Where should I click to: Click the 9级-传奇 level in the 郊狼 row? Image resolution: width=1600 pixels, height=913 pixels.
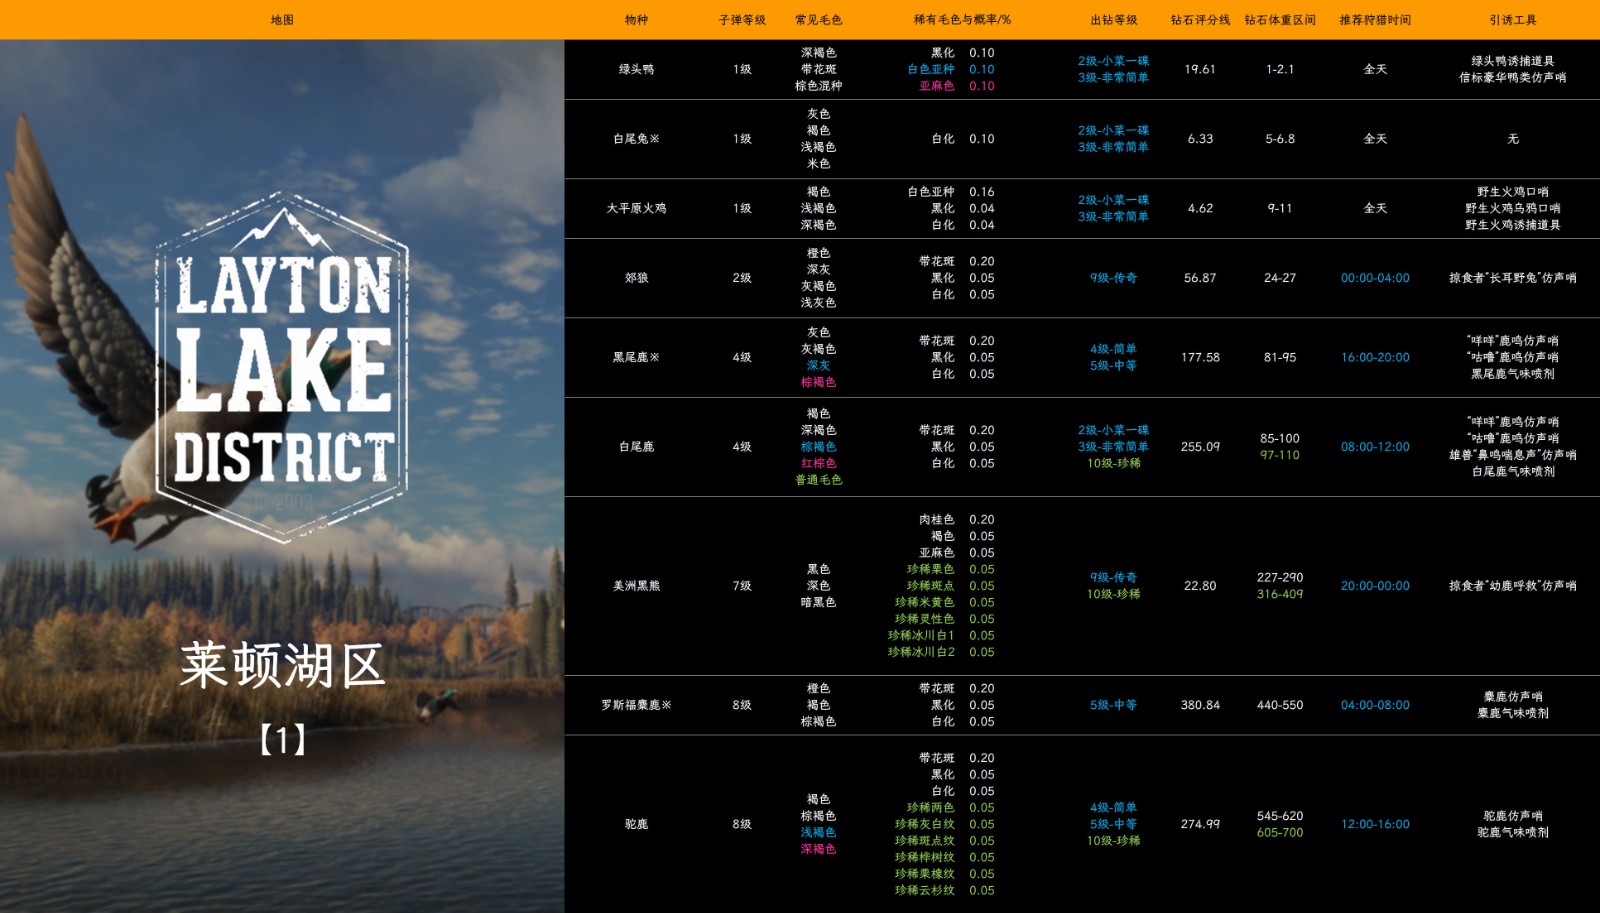(x=1113, y=278)
